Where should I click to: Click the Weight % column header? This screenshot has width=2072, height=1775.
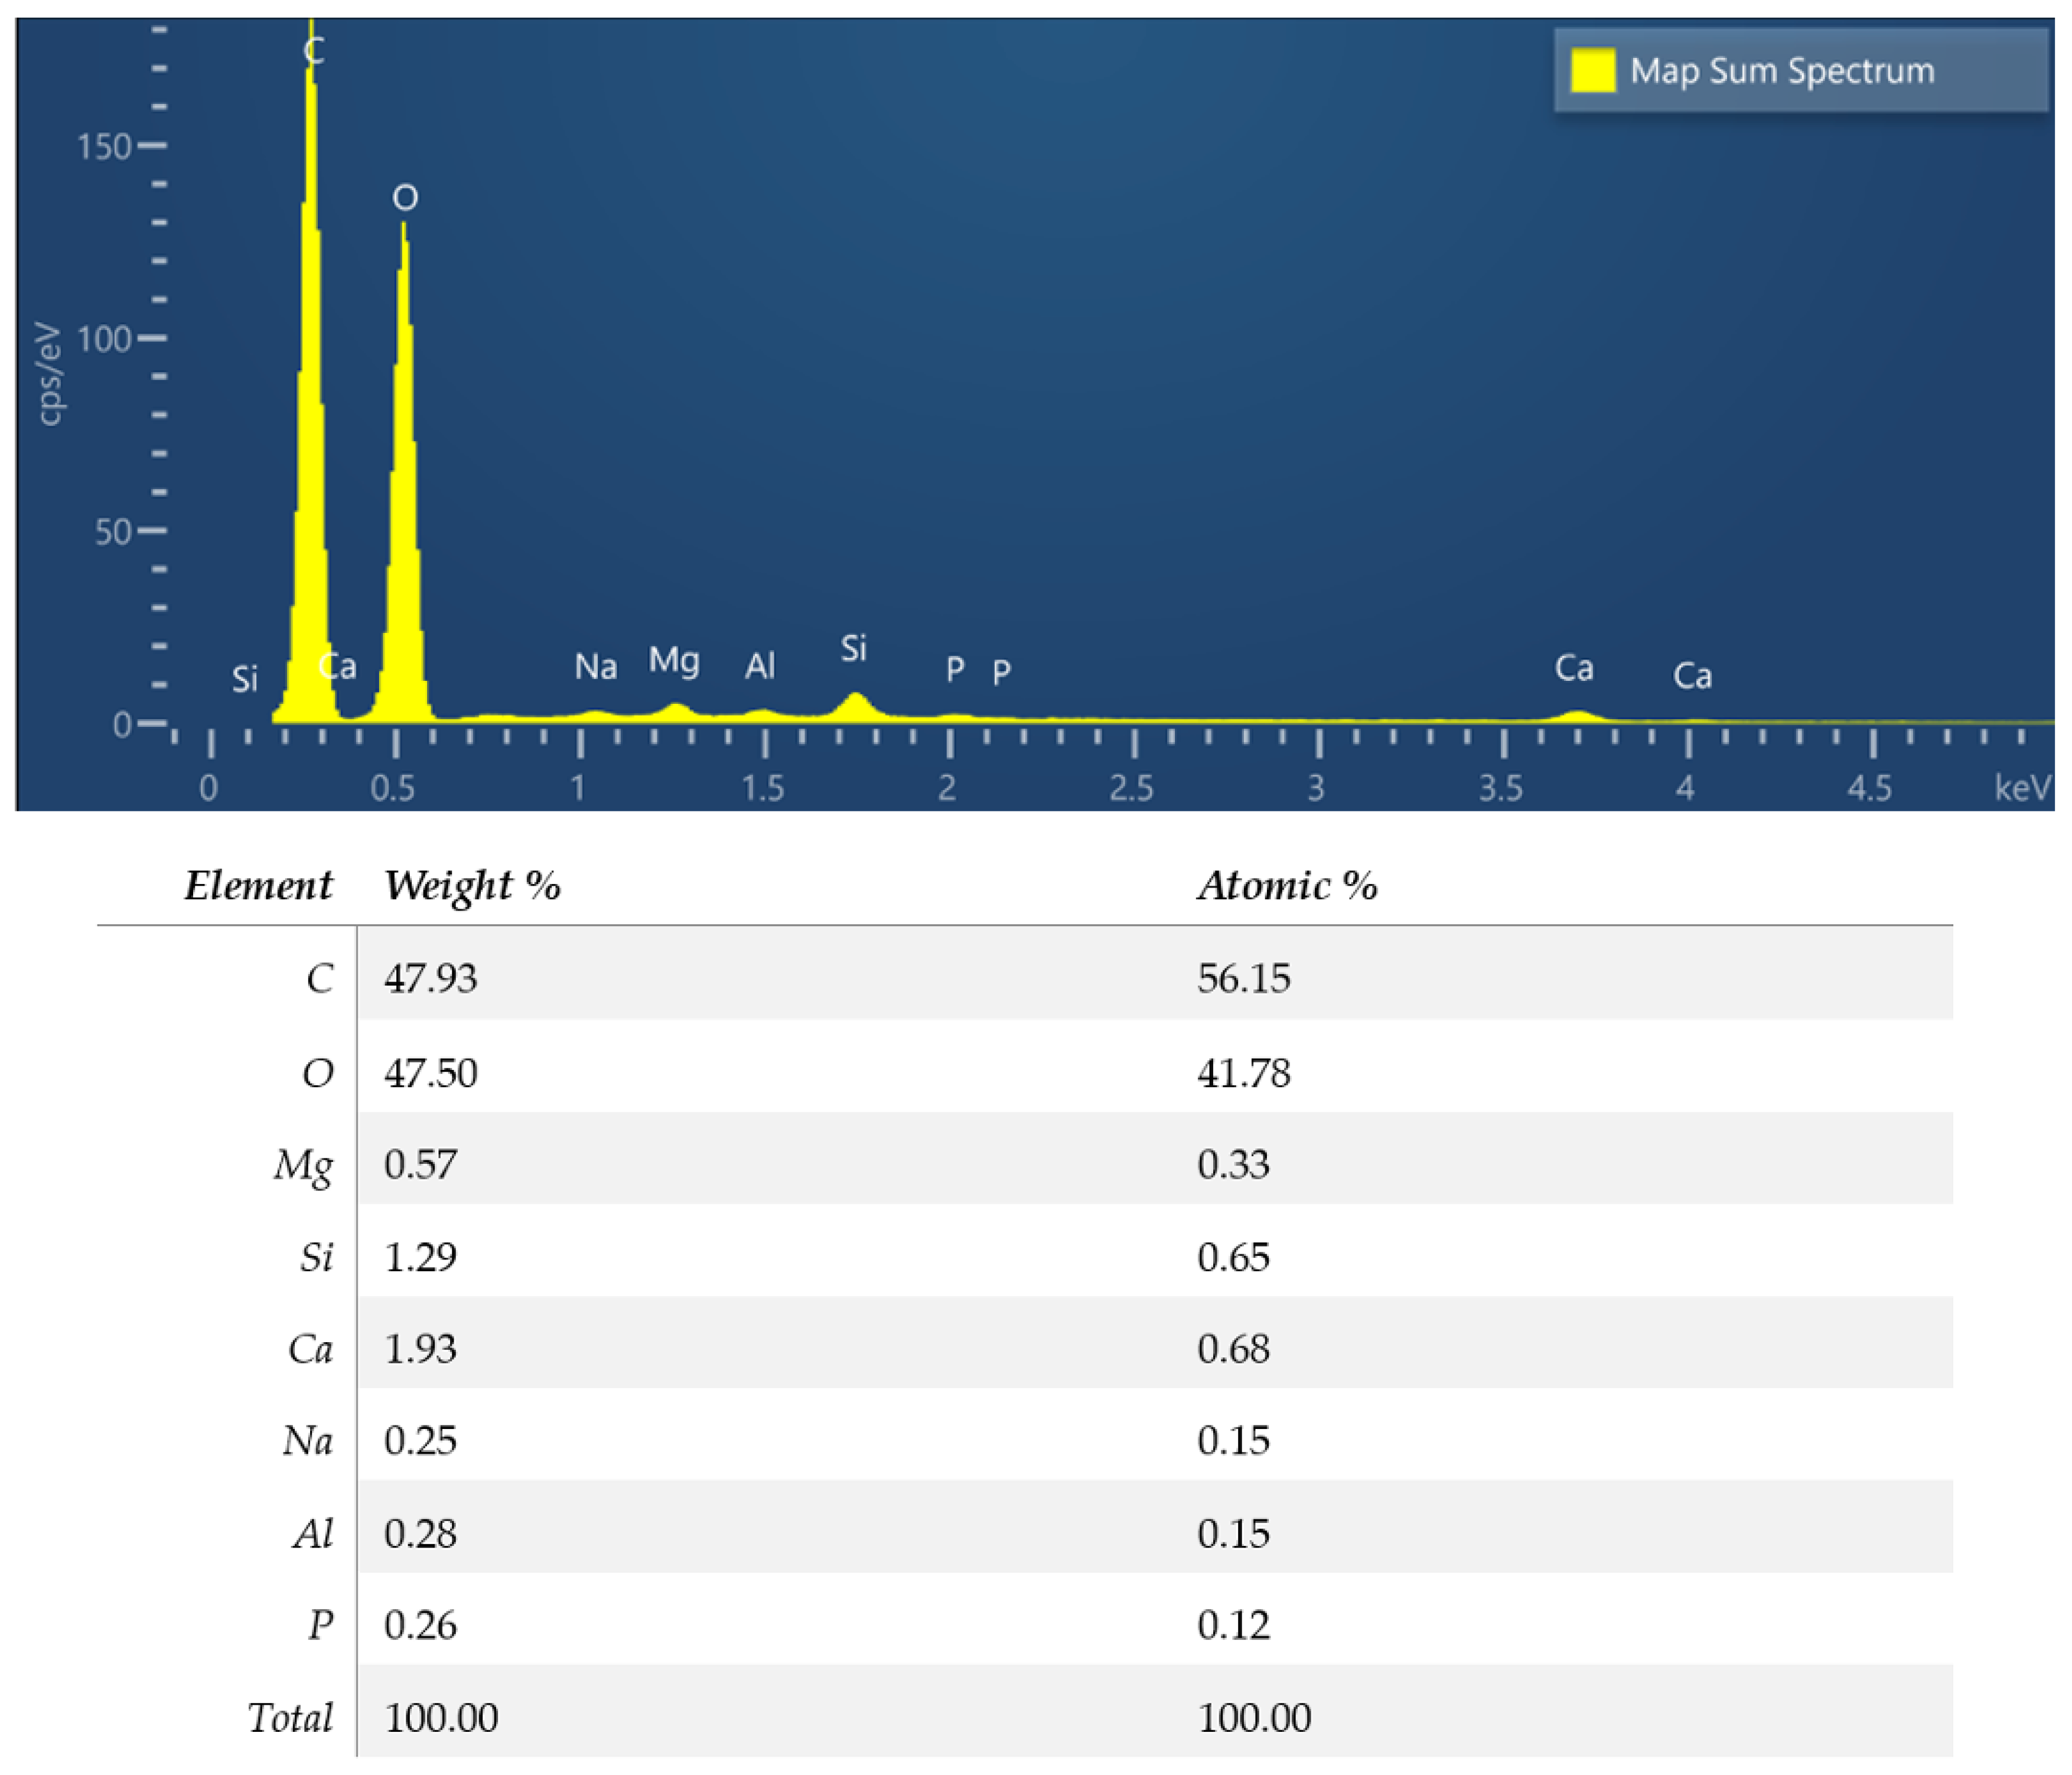[x=472, y=885]
